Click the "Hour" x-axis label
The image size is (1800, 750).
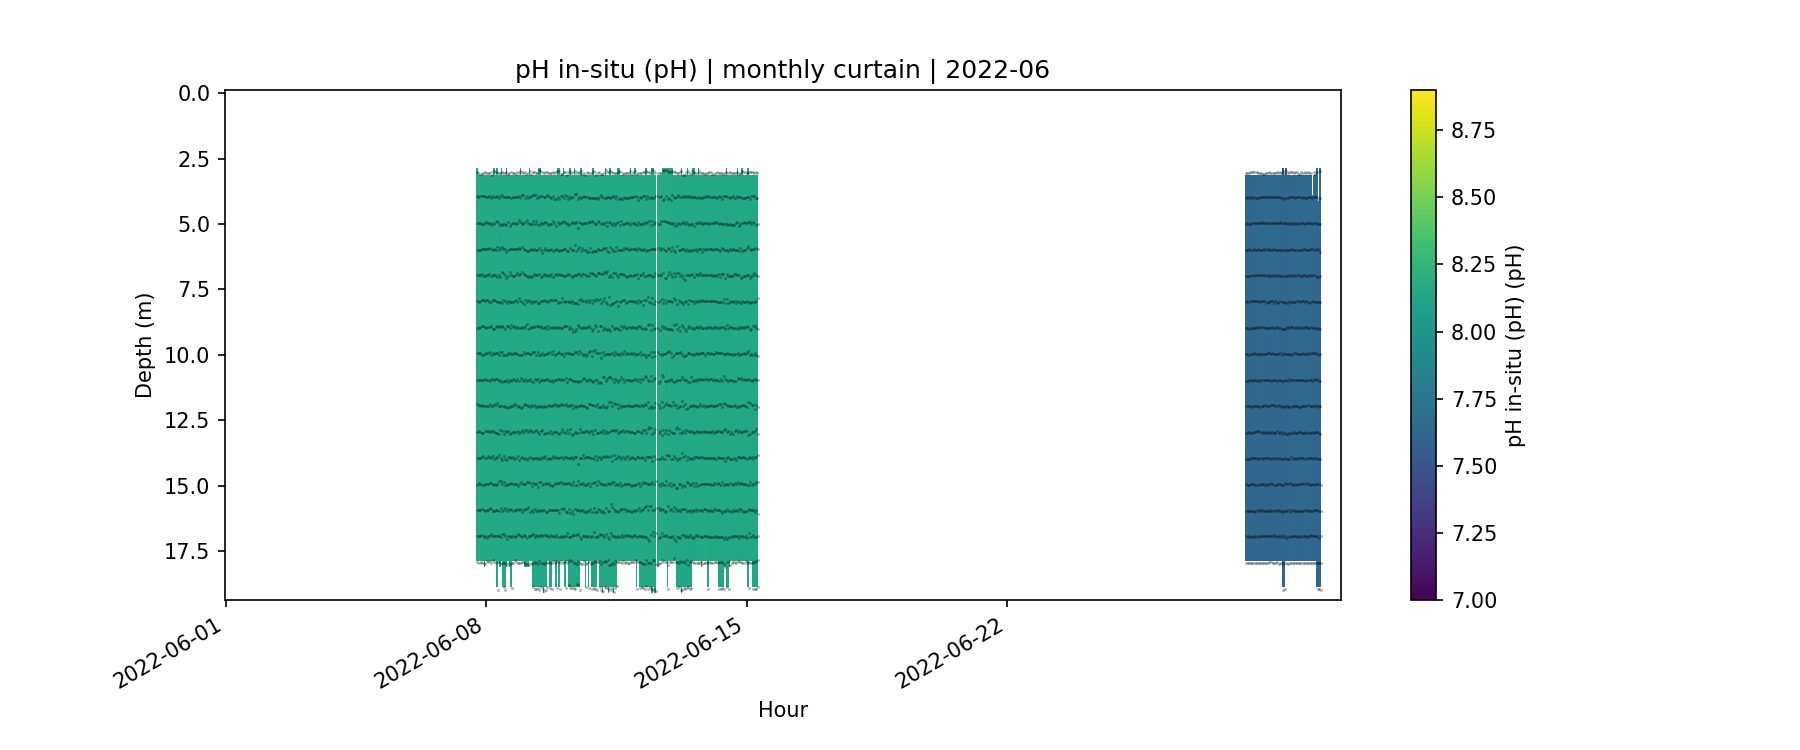[782, 710]
